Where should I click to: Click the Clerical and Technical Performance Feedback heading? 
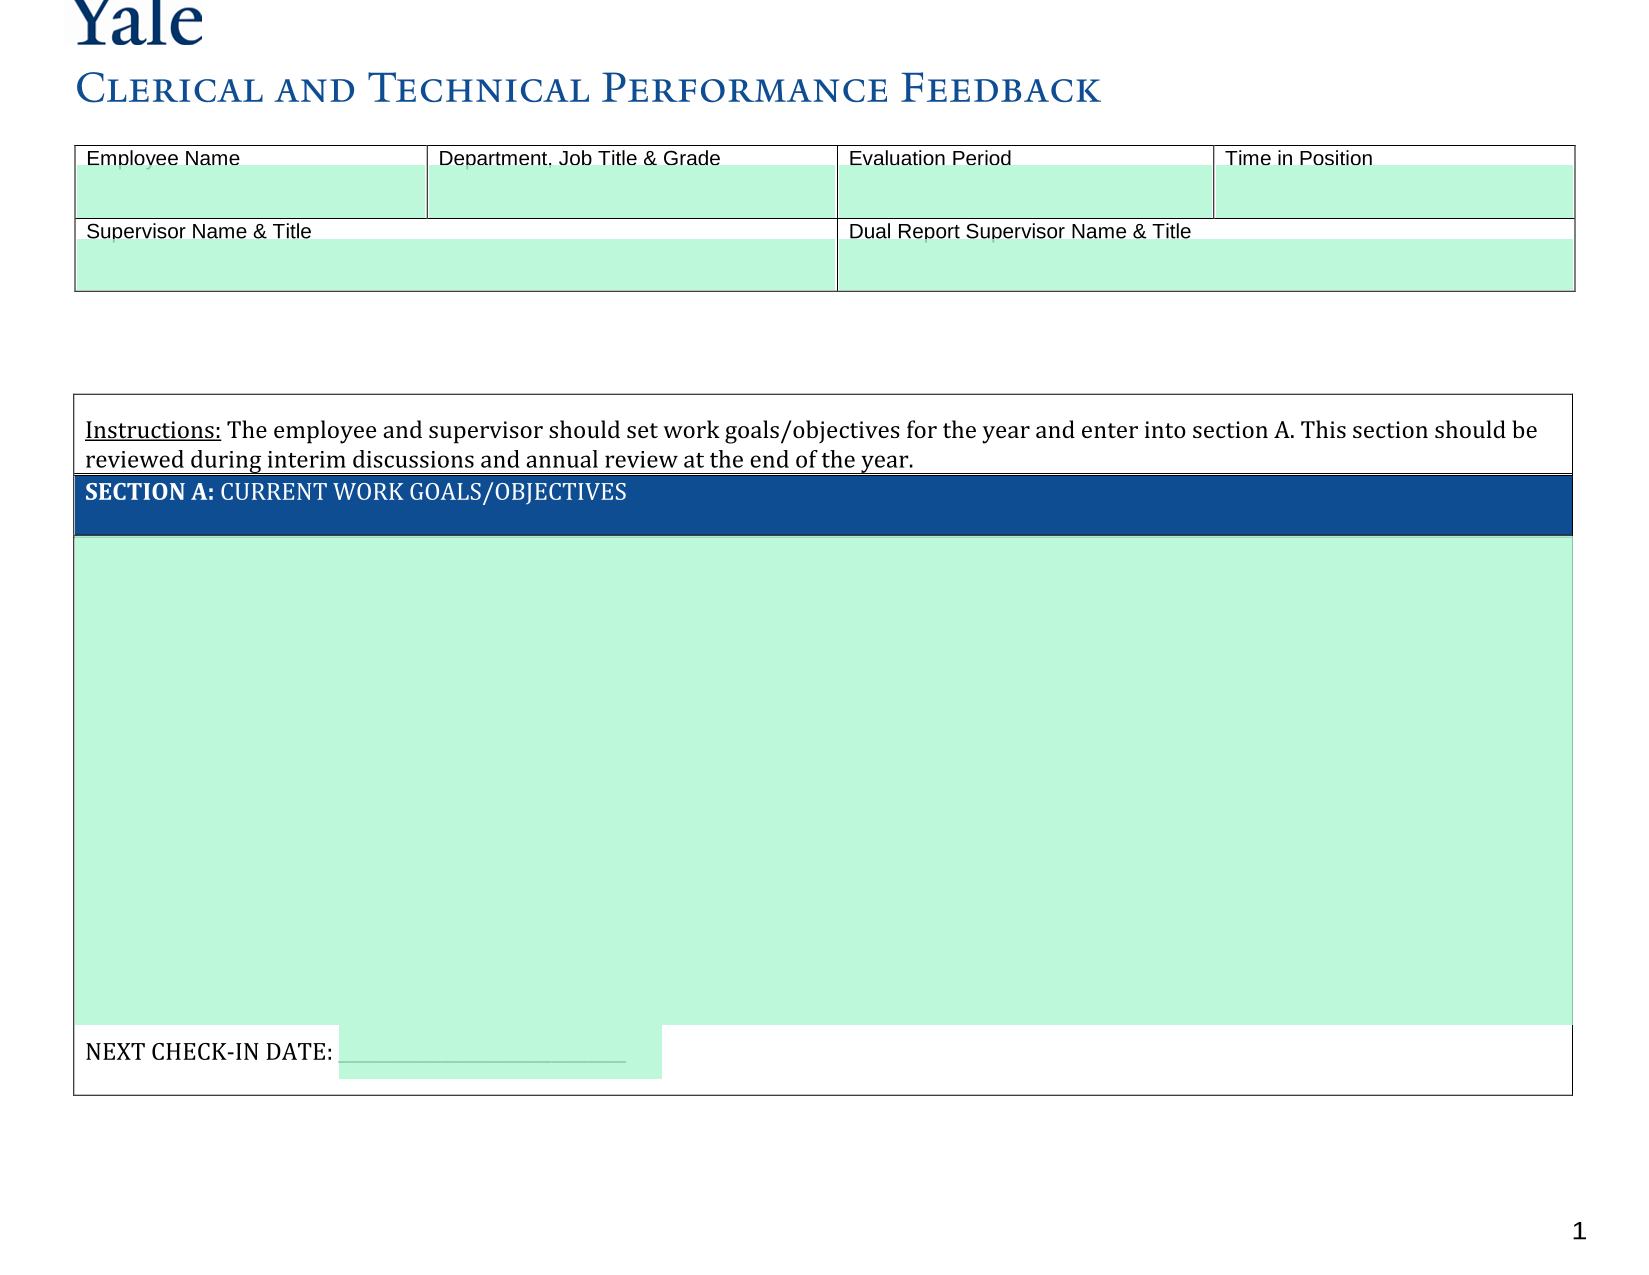(x=588, y=88)
